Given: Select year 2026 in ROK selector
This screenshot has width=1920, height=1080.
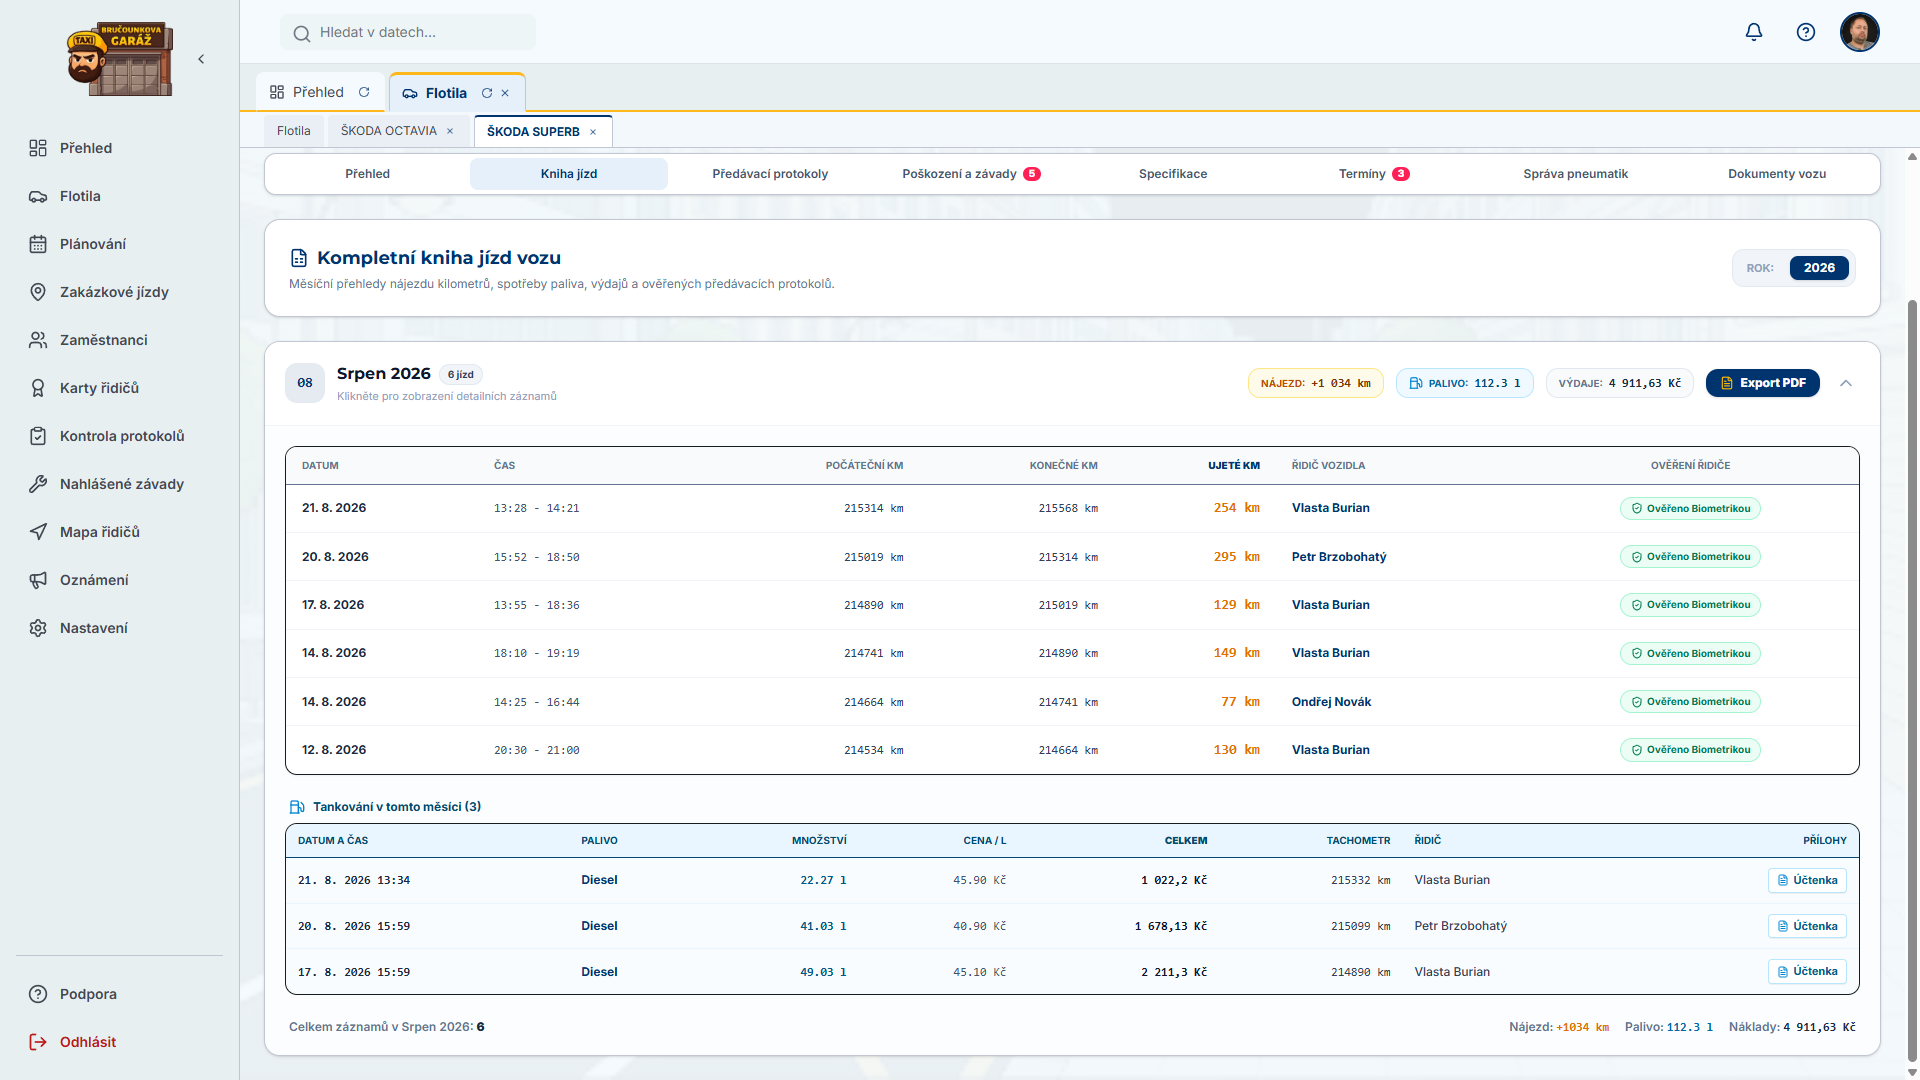Looking at the screenshot, I should click(x=1819, y=268).
